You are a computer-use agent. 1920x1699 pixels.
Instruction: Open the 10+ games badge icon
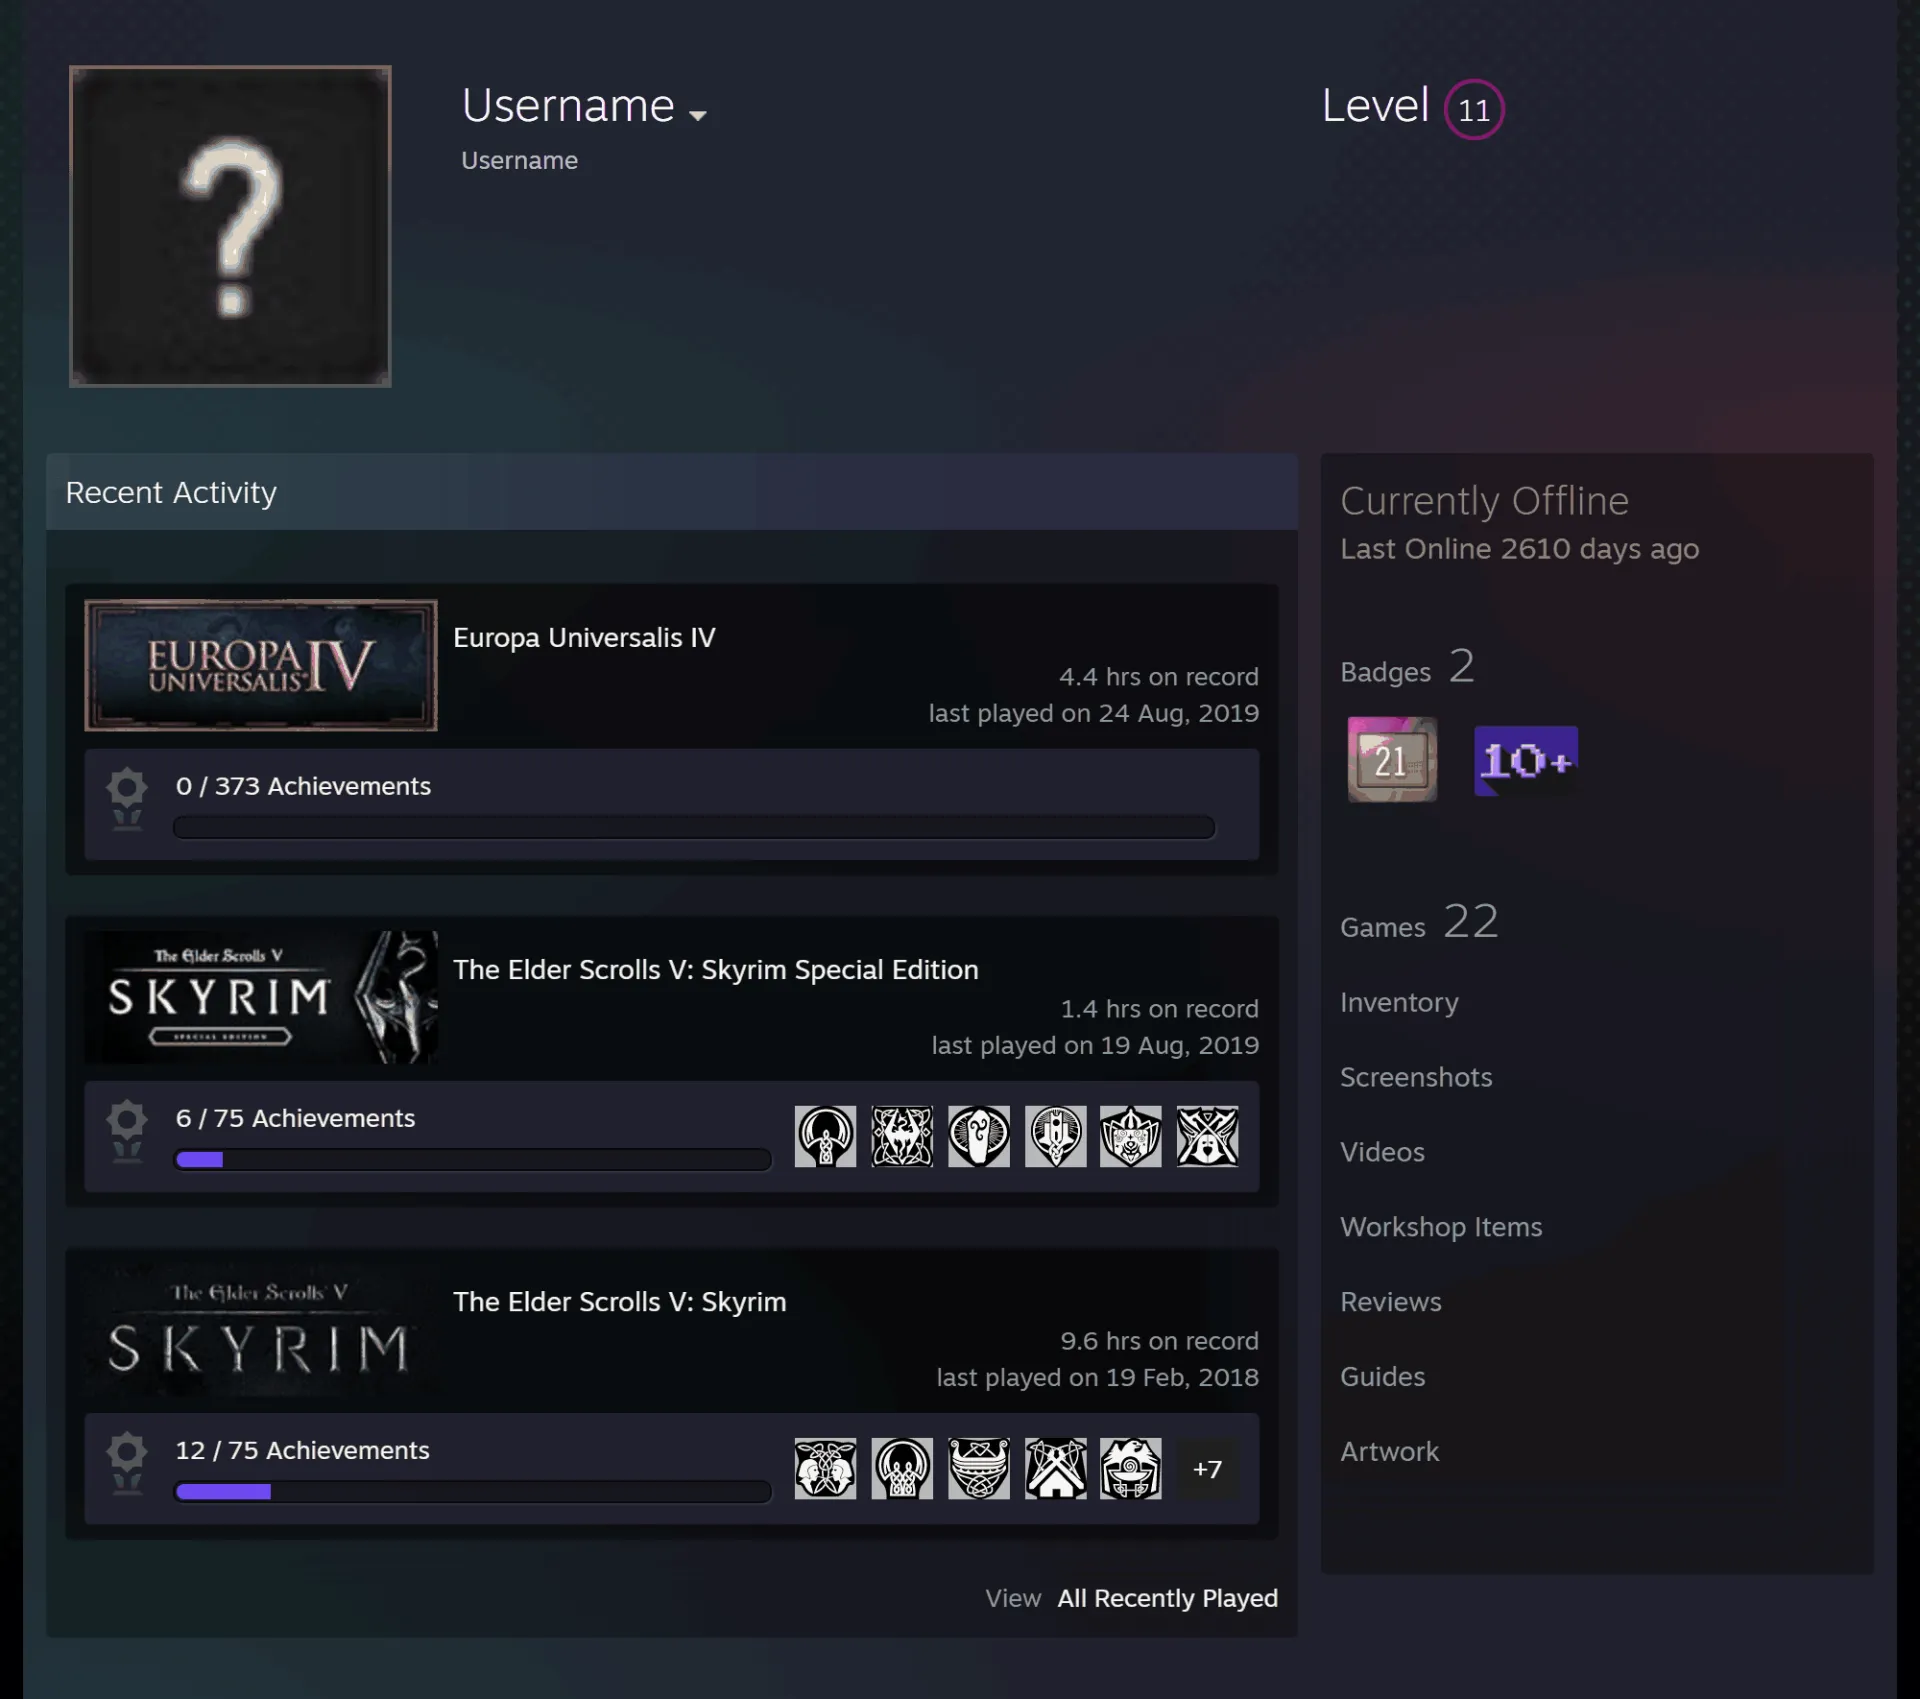coord(1526,761)
